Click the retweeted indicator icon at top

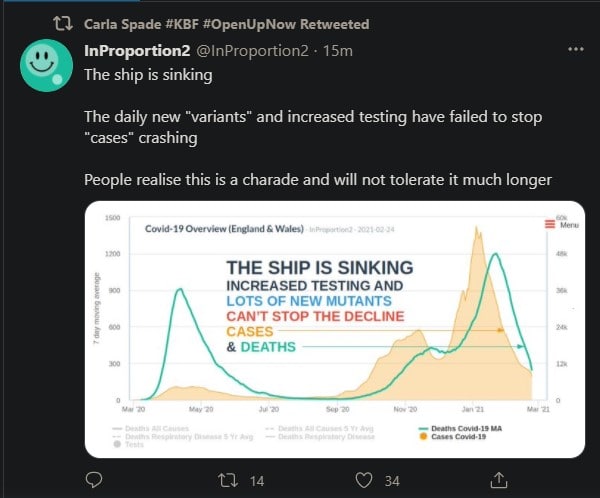63,24
